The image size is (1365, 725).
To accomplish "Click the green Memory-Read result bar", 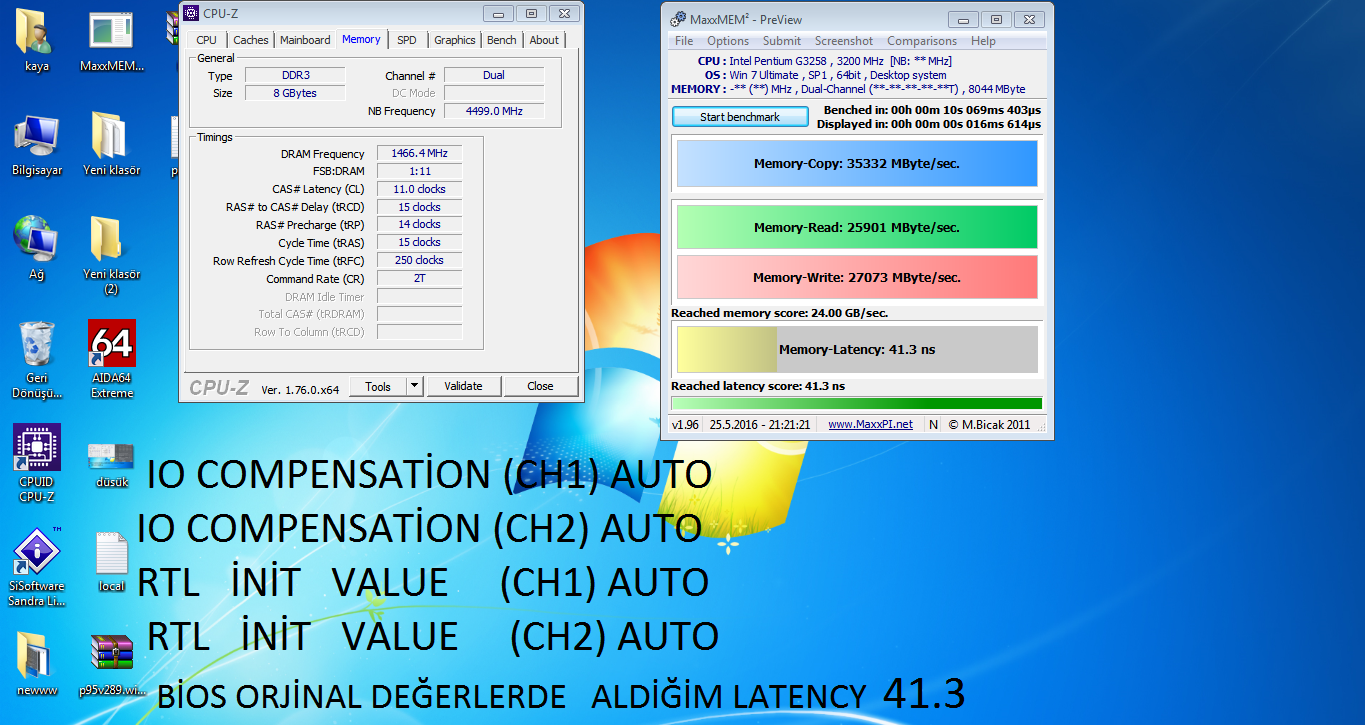I will [x=857, y=227].
